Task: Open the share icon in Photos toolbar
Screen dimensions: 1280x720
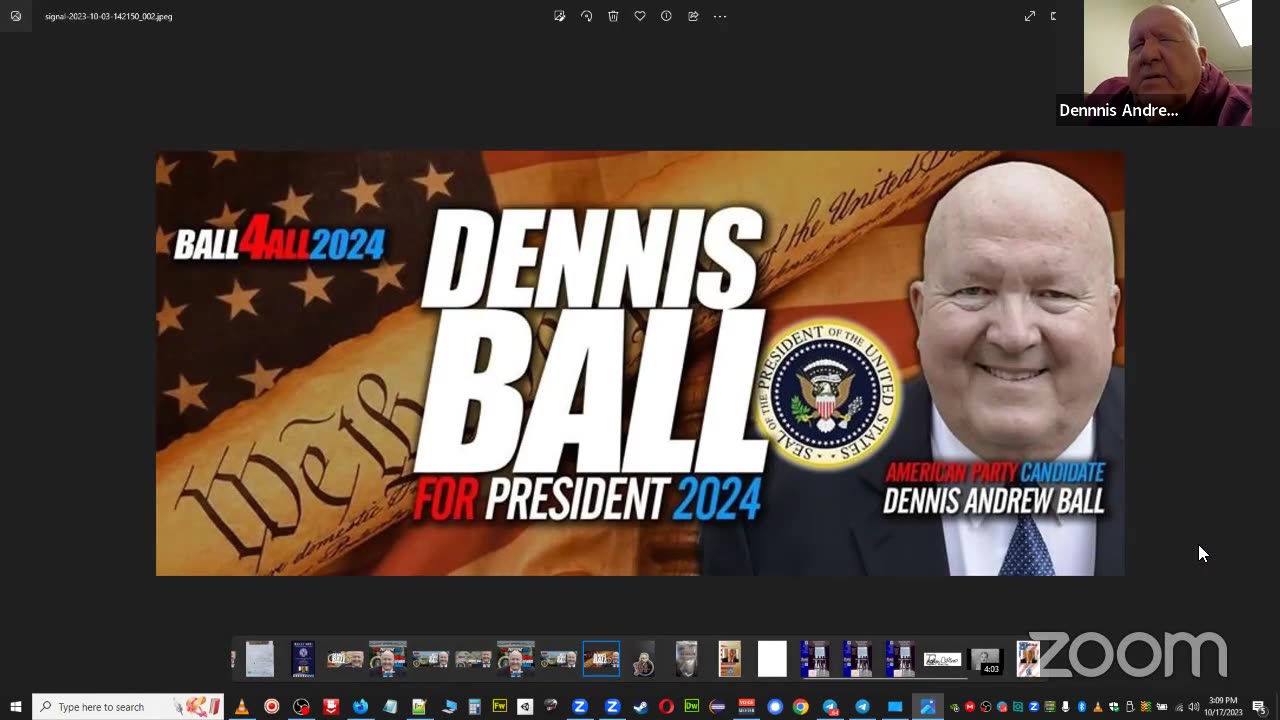Action: click(x=693, y=16)
